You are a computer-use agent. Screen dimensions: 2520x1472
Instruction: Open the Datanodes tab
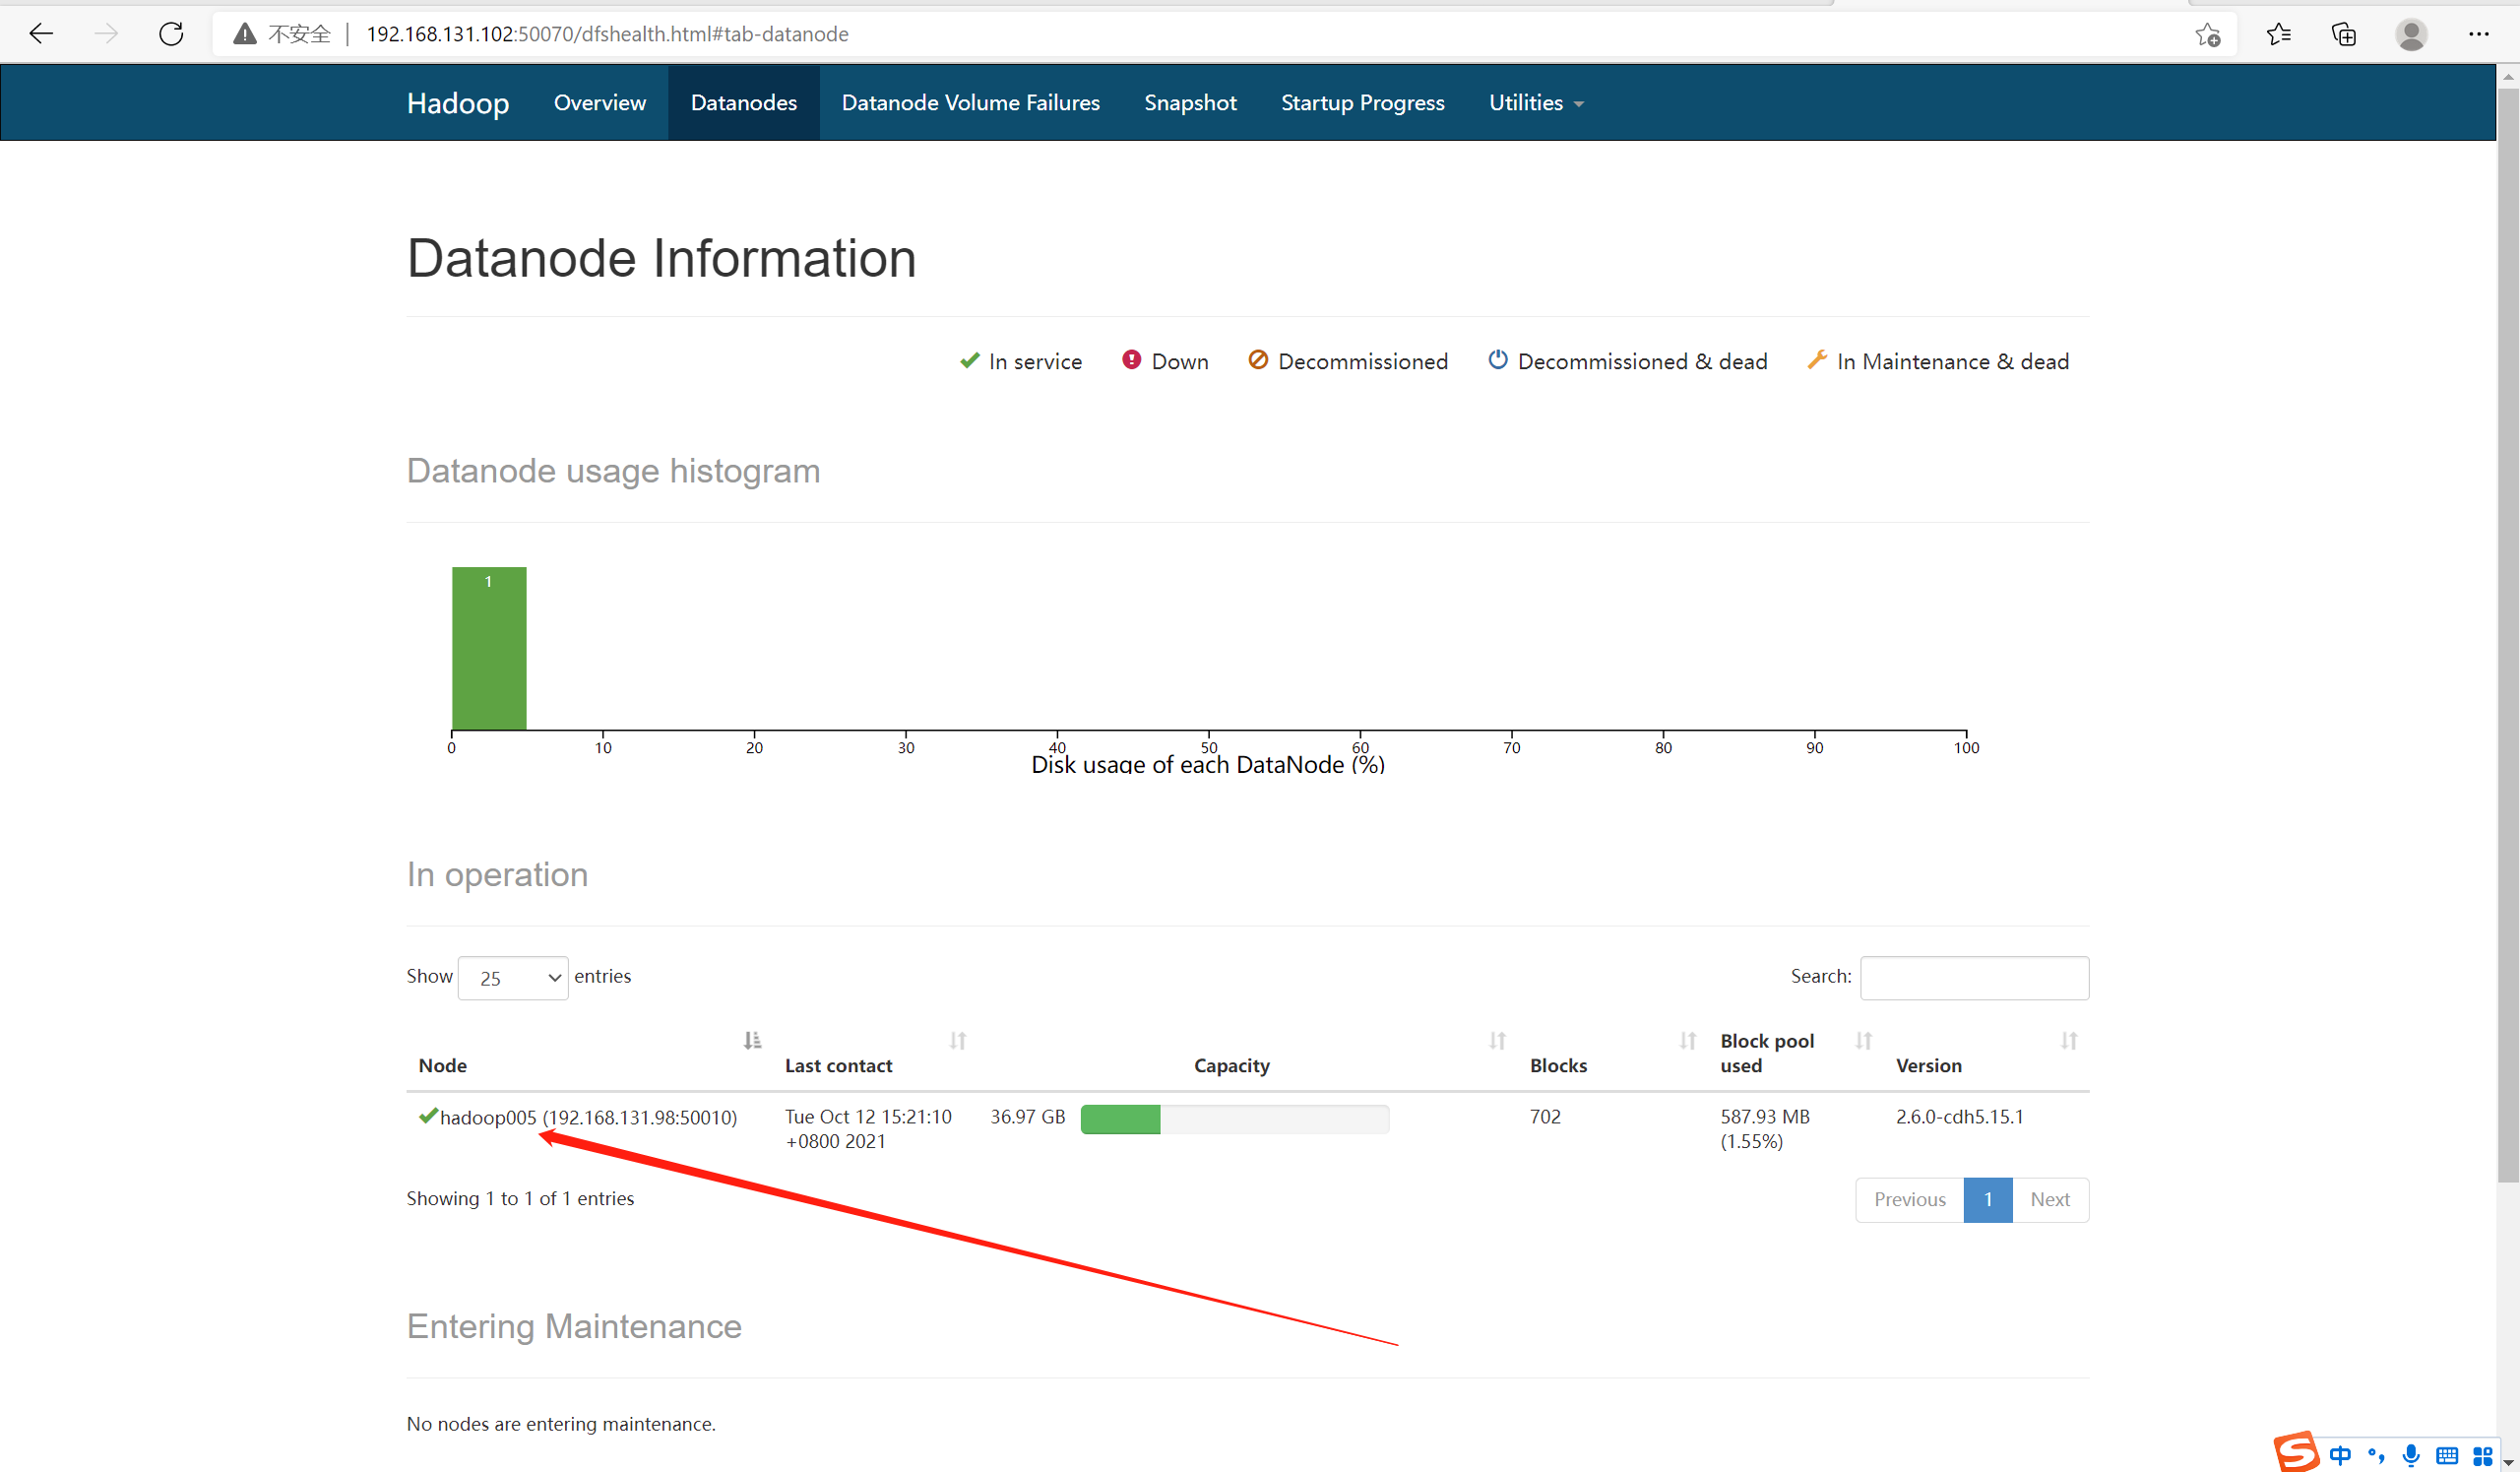pos(742,103)
